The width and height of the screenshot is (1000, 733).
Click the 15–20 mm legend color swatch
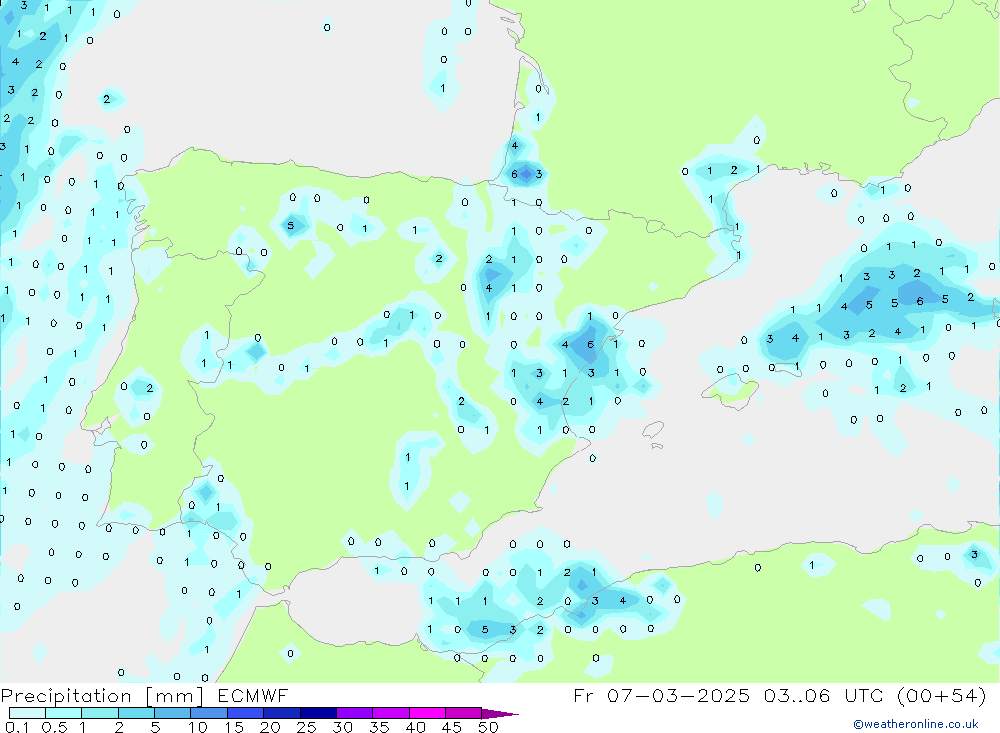(246, 713)
